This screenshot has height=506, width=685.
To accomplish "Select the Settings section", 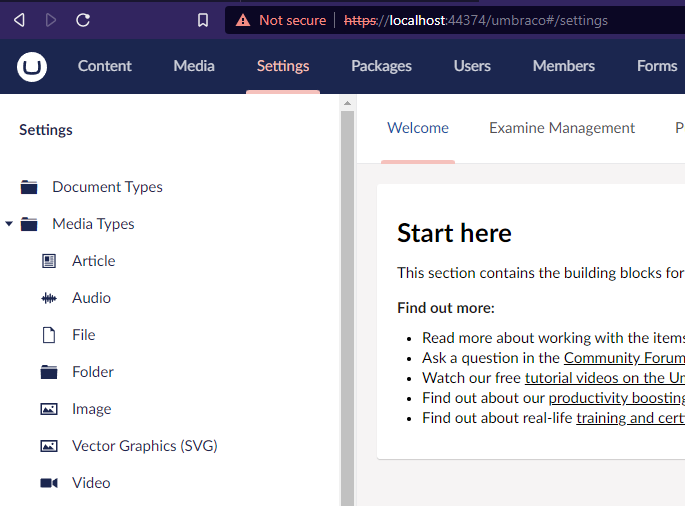I will (x=283, y=66).
